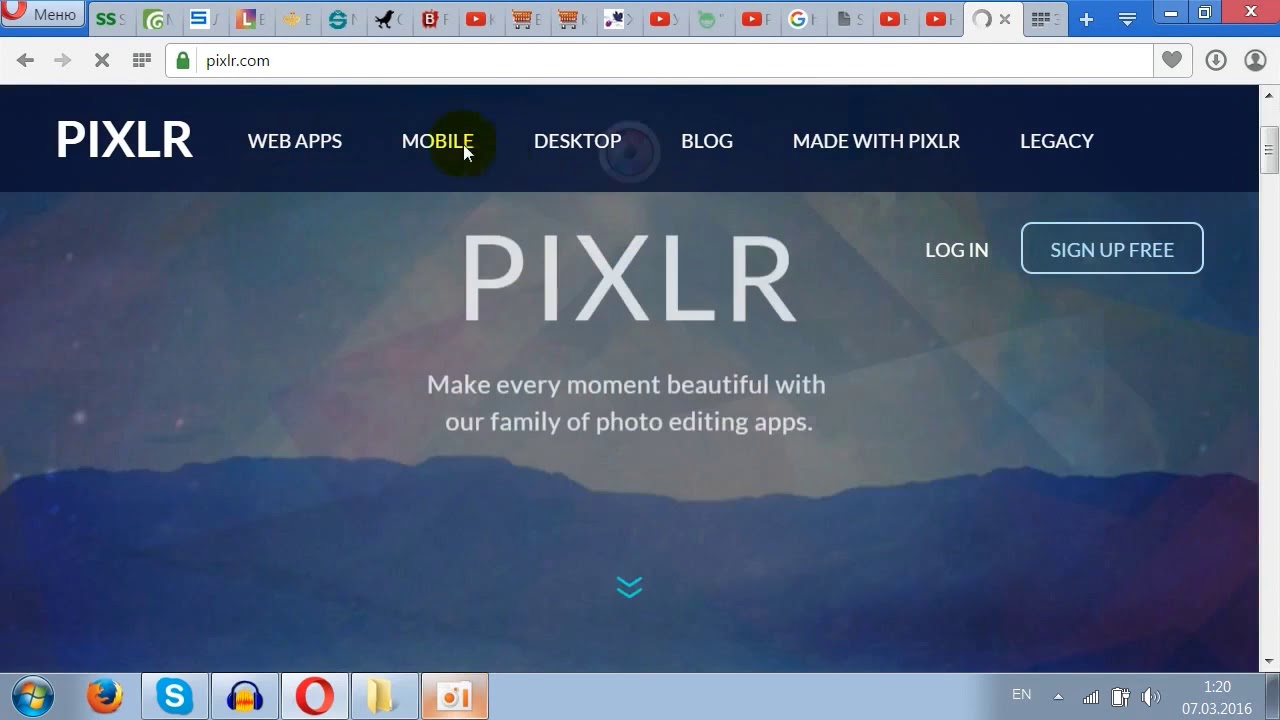Switch to Opera in the taskbar
Image resolution: width=1280 pixels, height=720 pixels.
[x=314, y=696]
